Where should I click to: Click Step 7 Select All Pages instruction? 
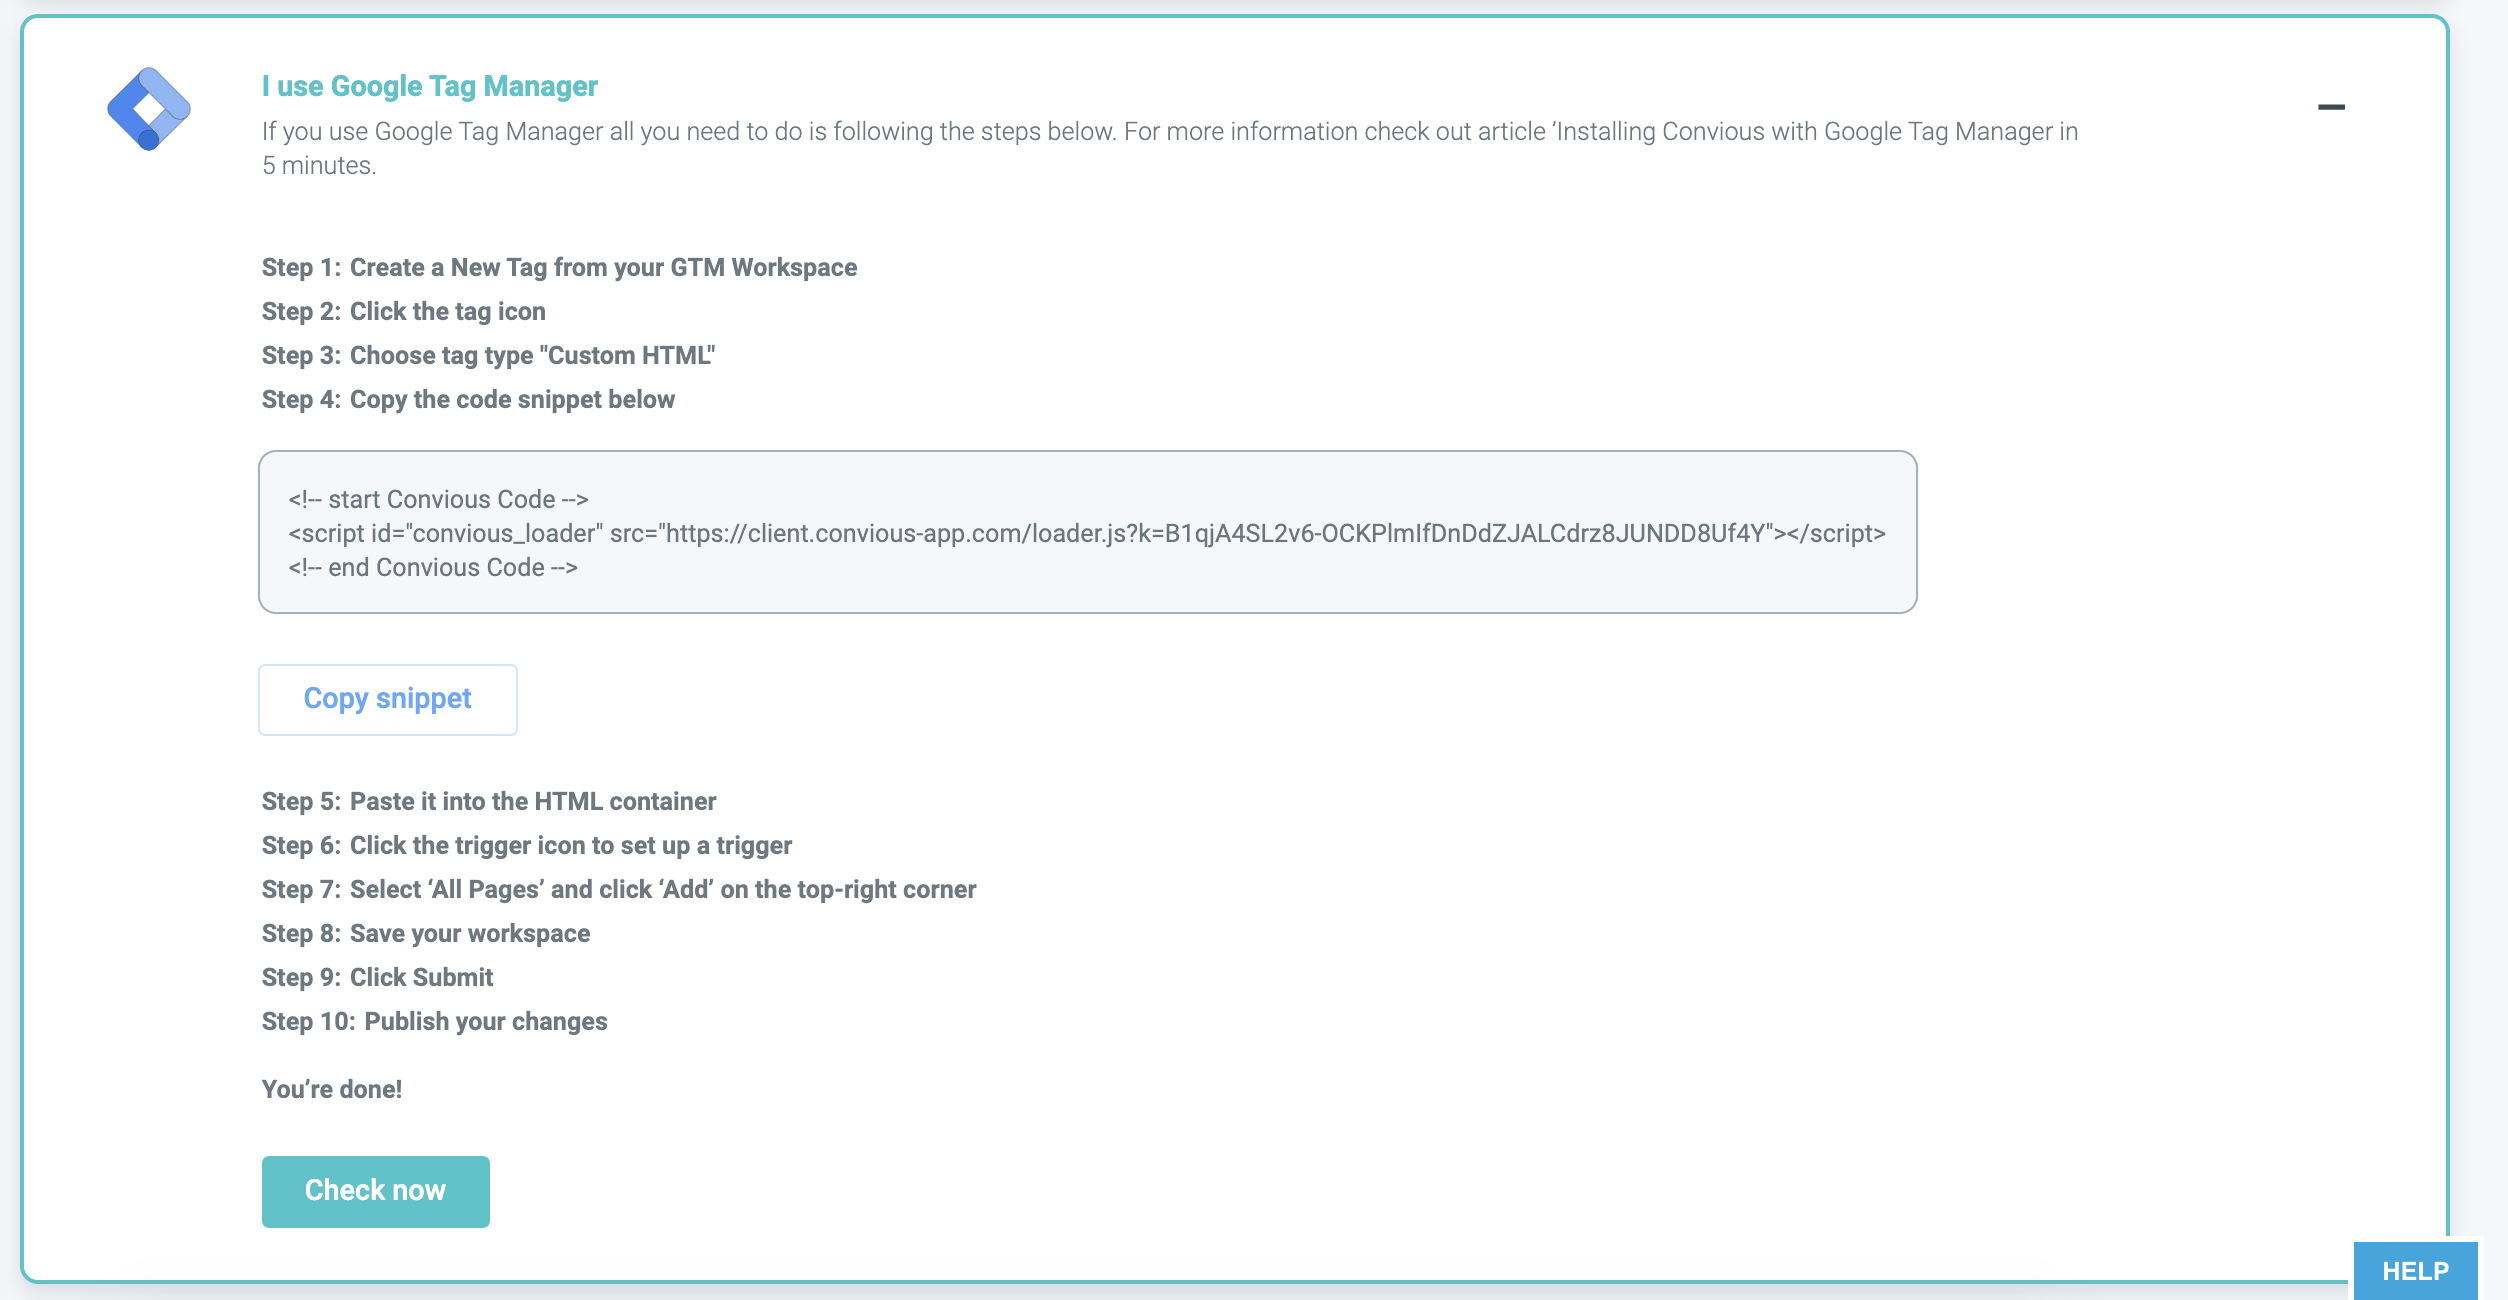point(618,889)
